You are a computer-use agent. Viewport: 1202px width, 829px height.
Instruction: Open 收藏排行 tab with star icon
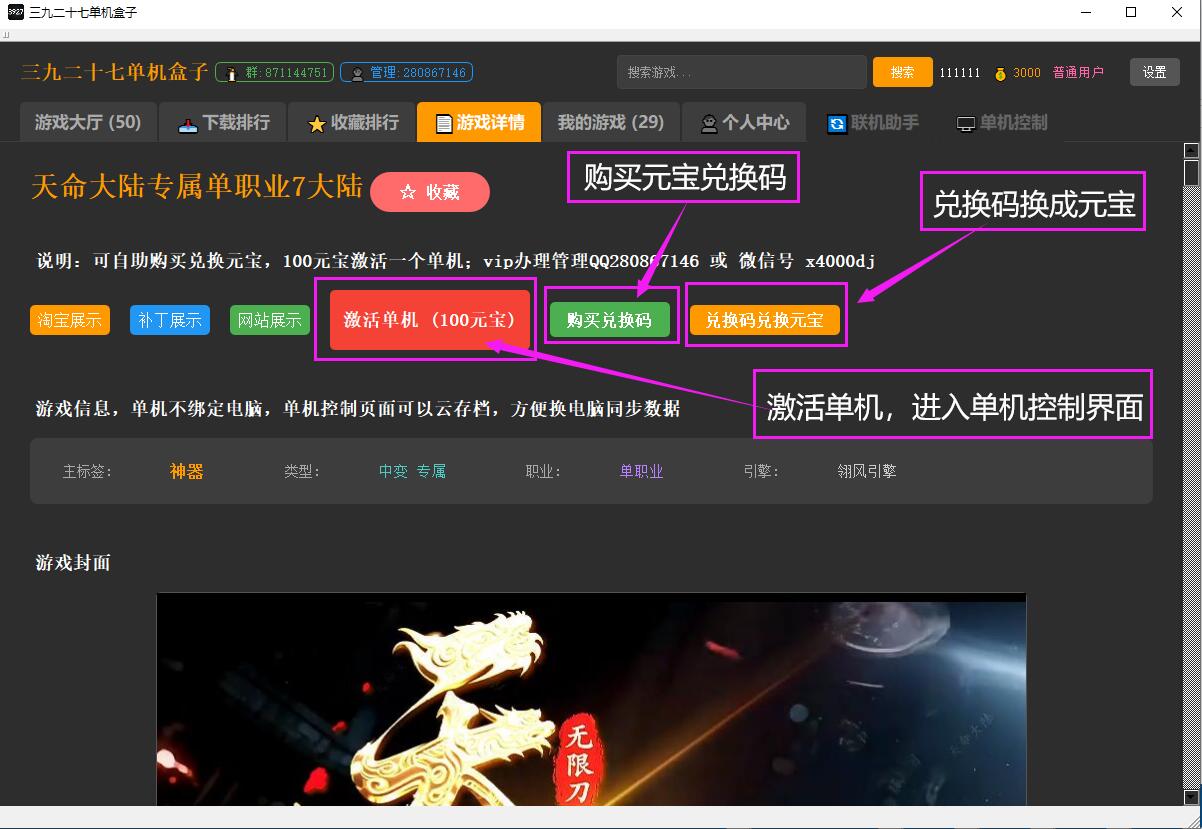coord(352,123)
